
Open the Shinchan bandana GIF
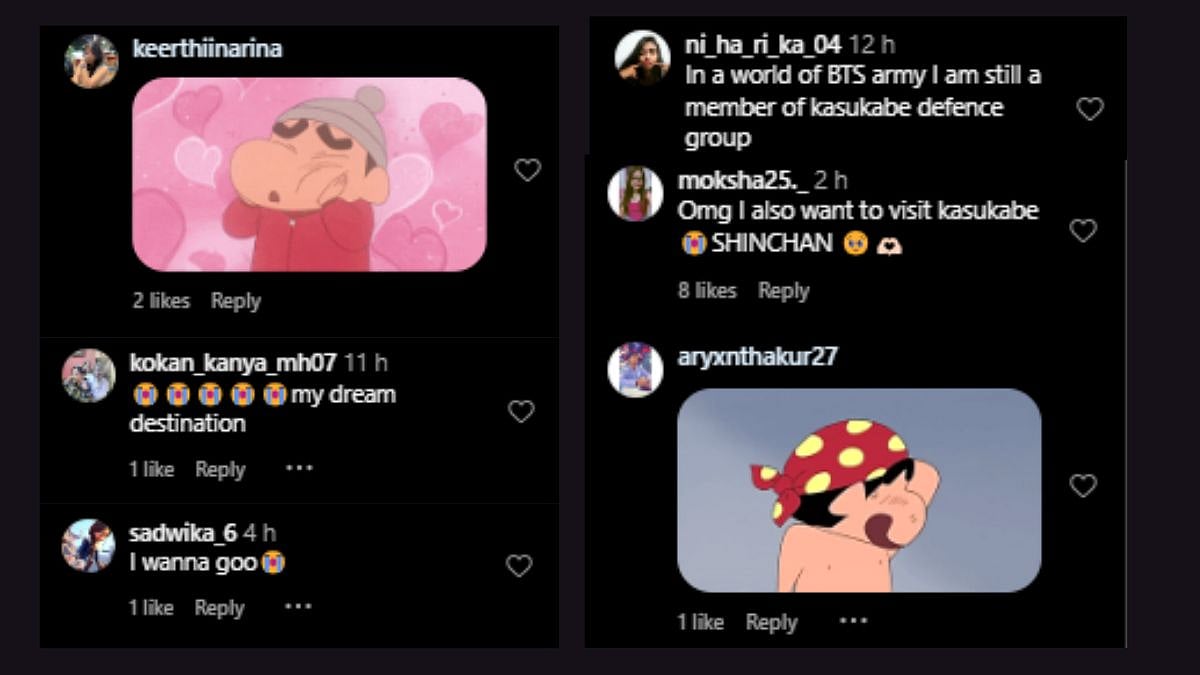pos(859,490)
